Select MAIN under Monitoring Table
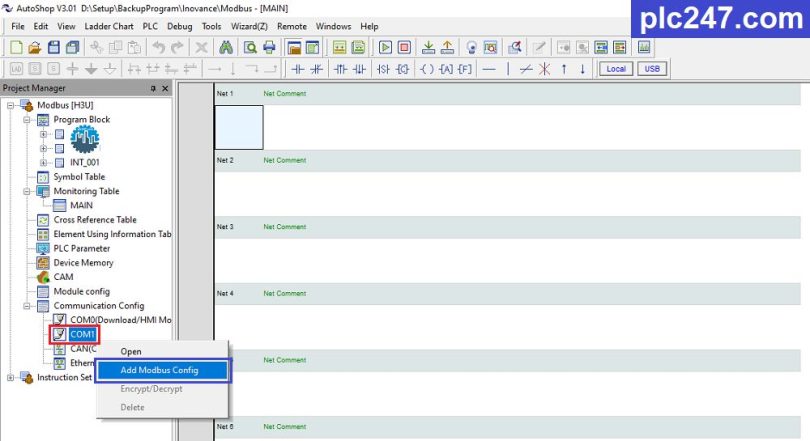810x441 pixels. point(82,206)
